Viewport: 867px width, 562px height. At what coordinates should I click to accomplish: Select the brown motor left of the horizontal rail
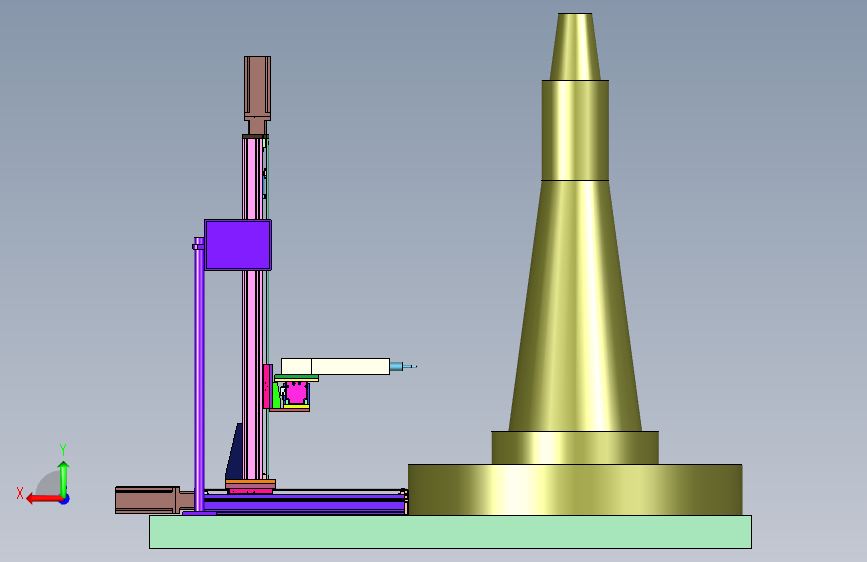pyautogui.click(x=154, y=500)
